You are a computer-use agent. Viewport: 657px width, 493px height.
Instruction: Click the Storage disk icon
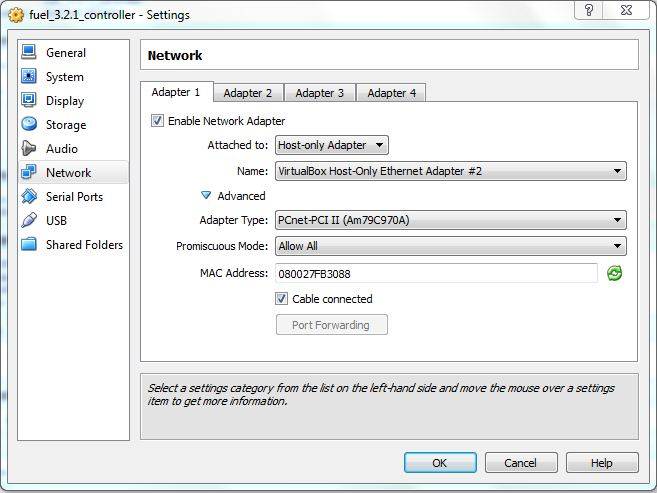[29, 124]
